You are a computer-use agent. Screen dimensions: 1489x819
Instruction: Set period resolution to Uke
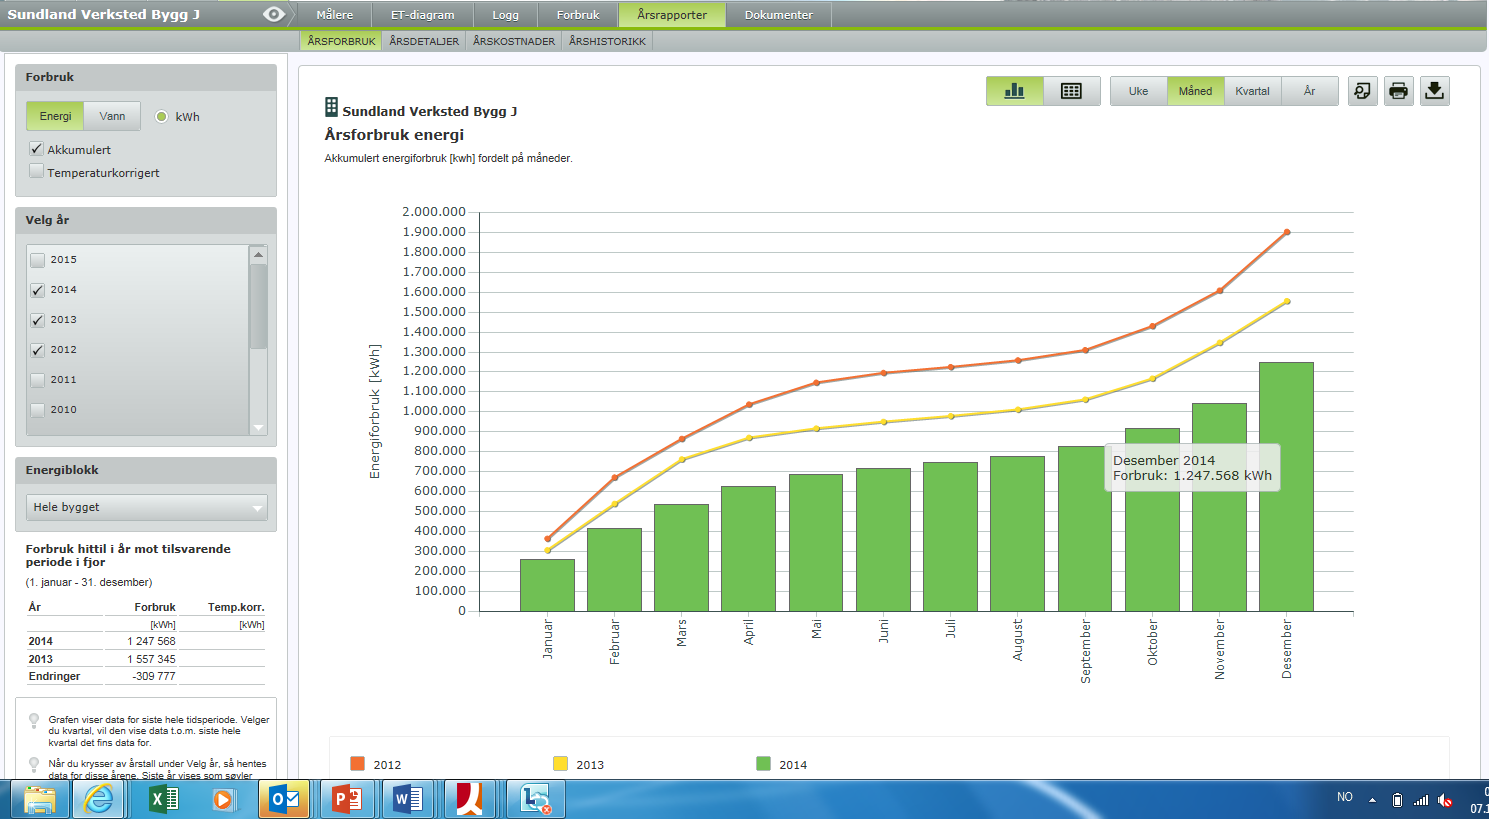(x=1139, y=91)
